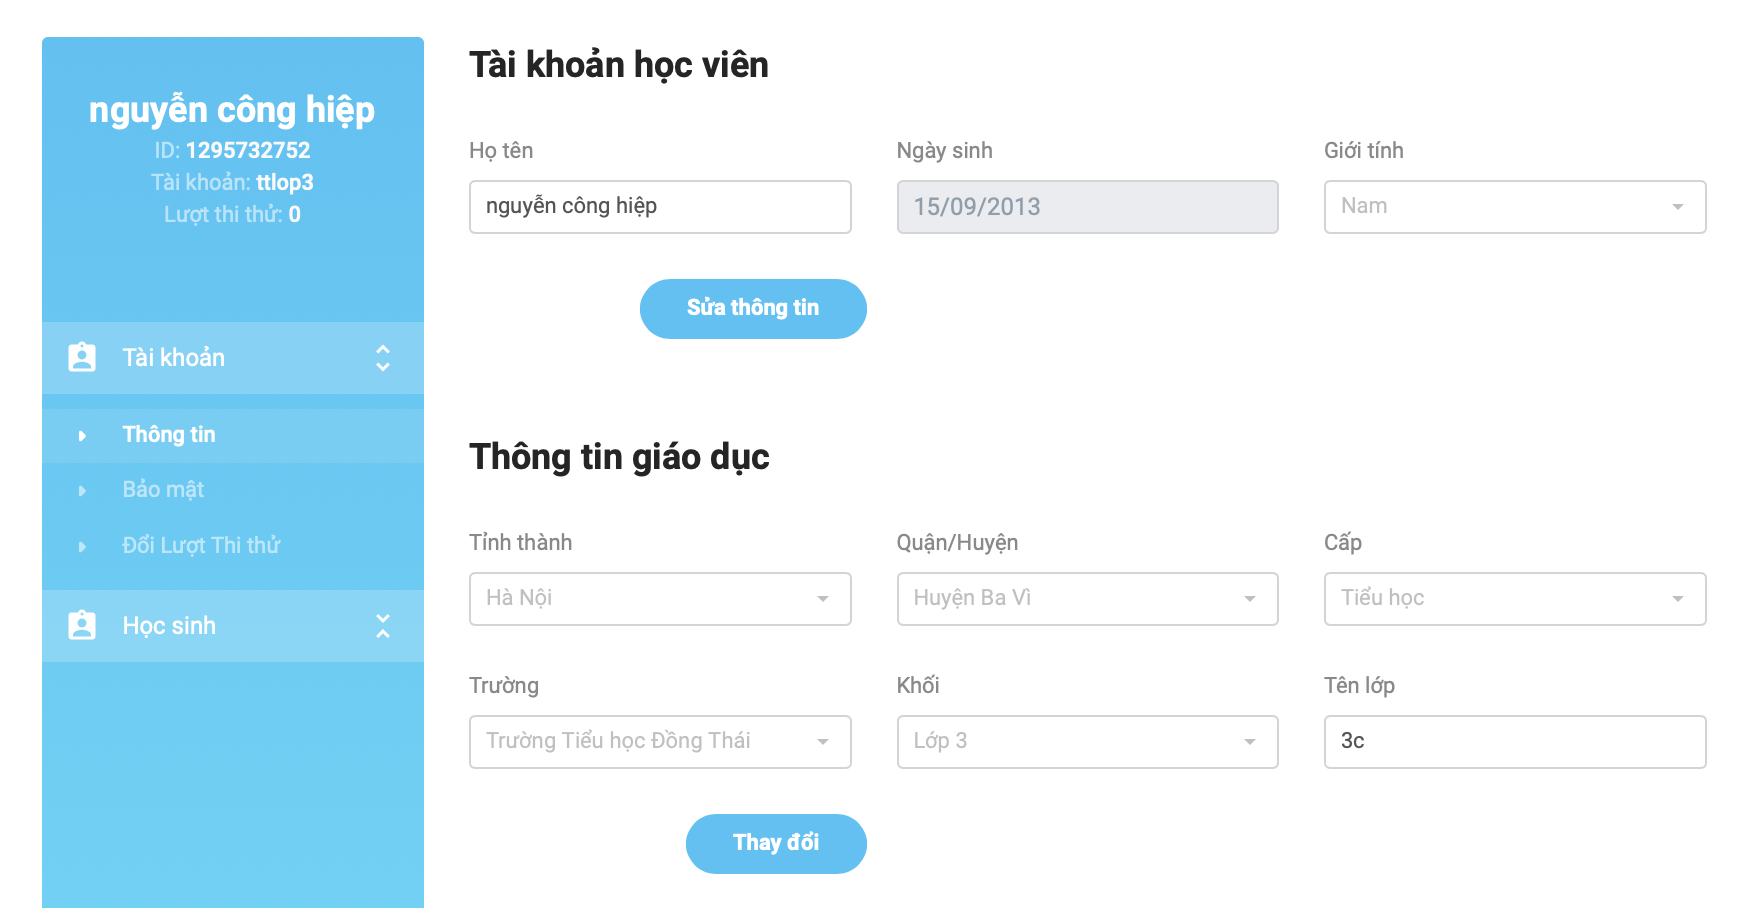Open the Trường school dropdown
This screenshot has height=908, width=1758.
[659, 742]
